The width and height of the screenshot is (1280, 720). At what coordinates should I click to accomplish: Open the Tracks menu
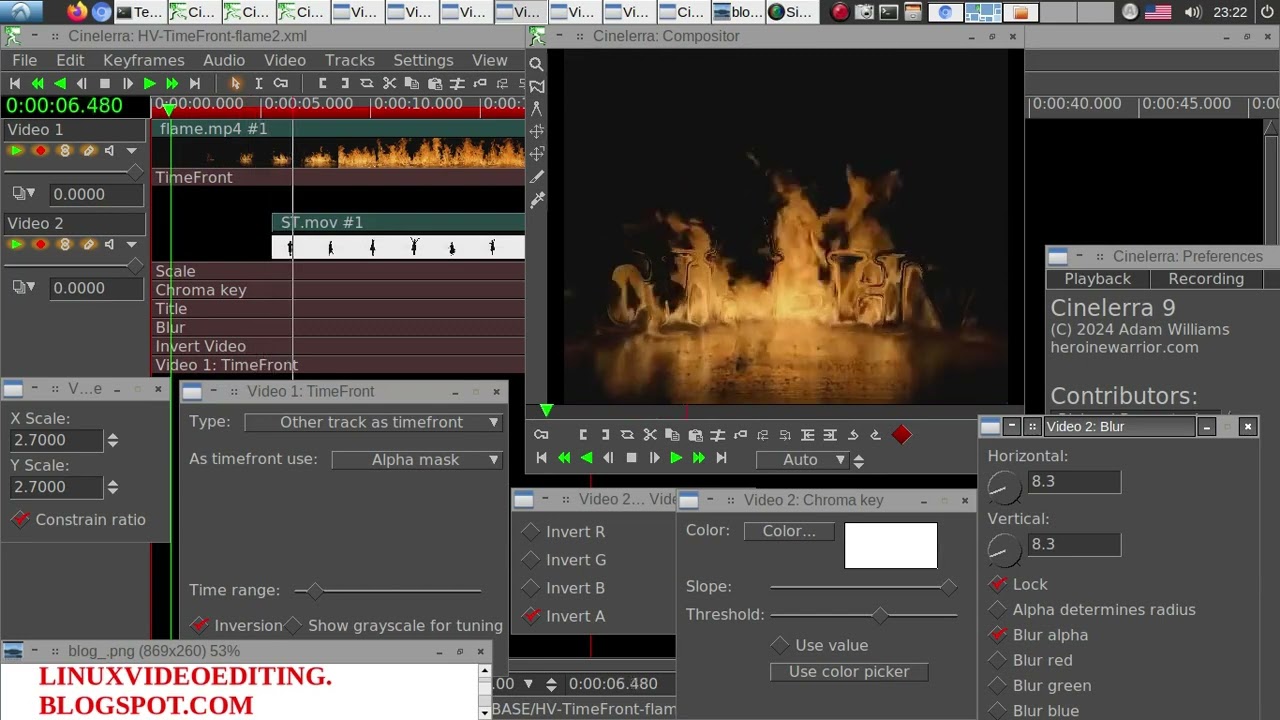[x=350, y=60]
